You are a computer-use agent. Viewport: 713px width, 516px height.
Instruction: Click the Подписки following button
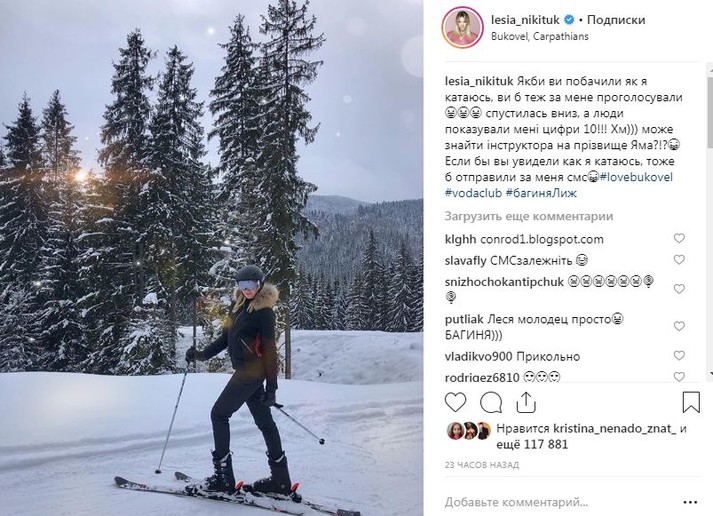pos(615,20)
